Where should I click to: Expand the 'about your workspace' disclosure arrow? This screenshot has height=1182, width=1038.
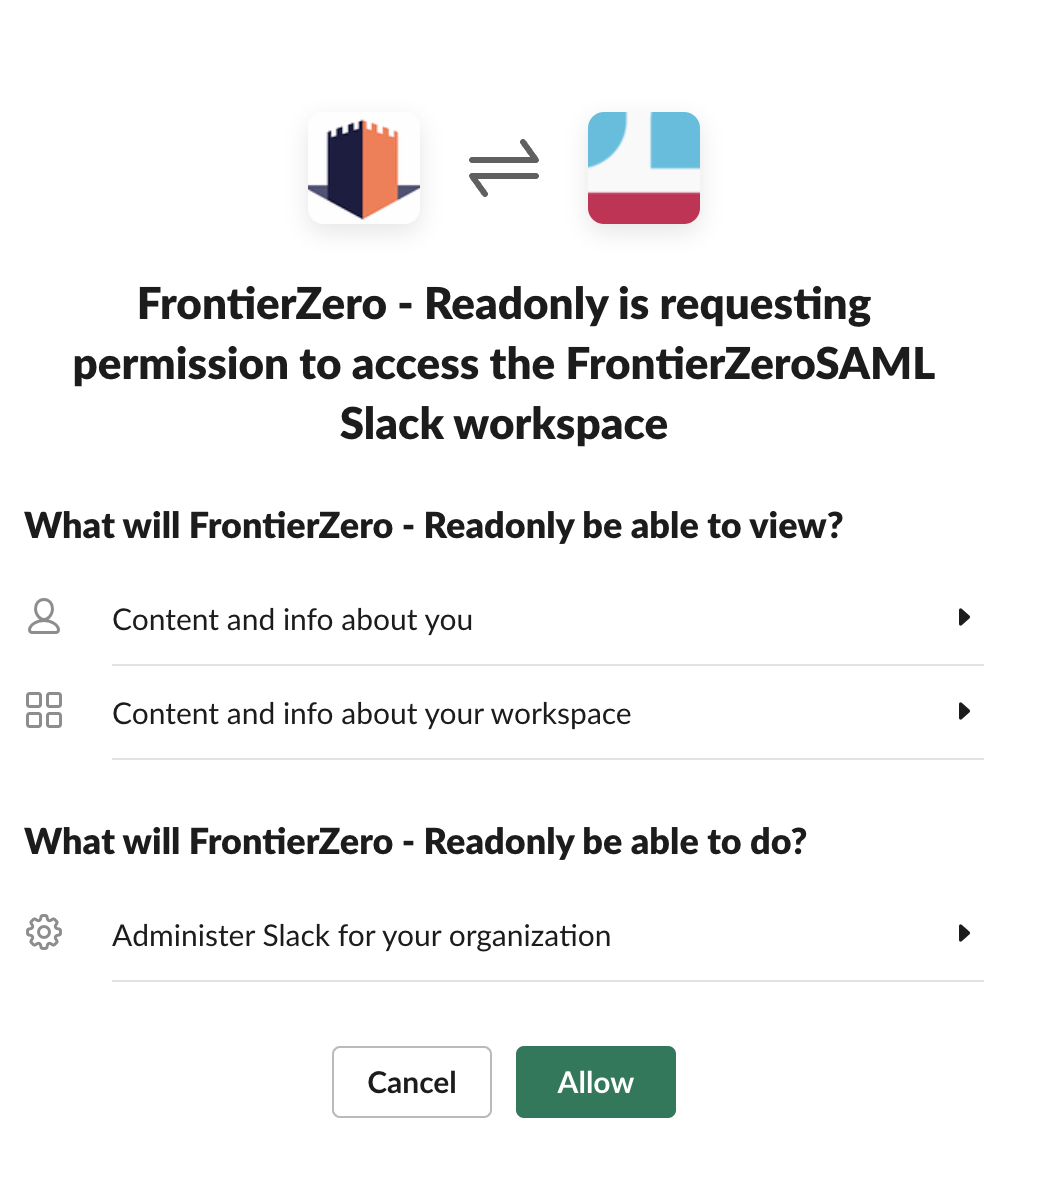pyautogui.click(x=964, y=712)
